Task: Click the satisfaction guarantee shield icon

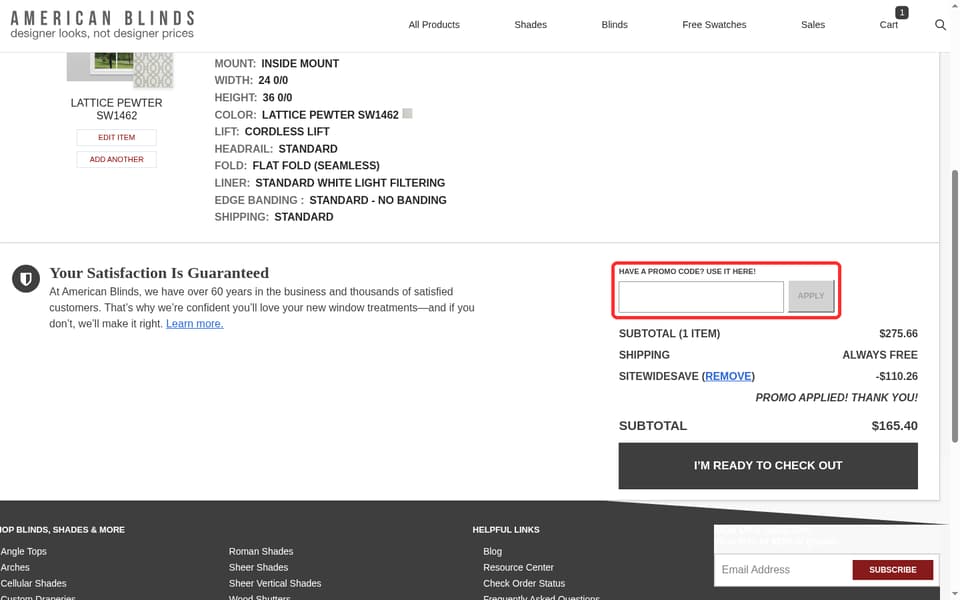Action: pos(26,279)
